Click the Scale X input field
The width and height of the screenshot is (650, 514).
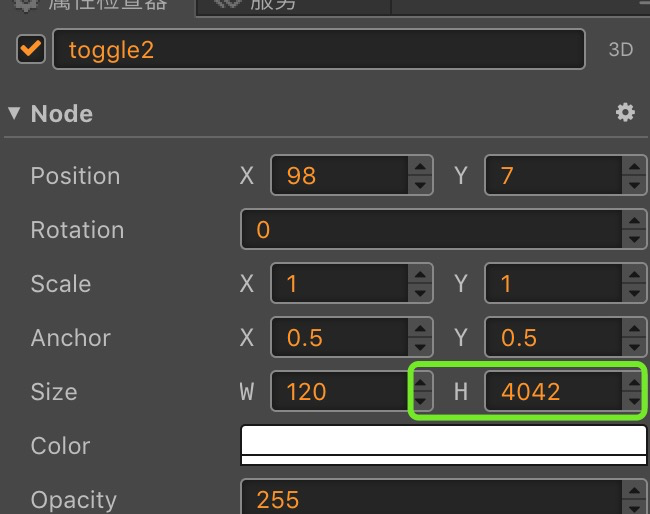[340, 284]
